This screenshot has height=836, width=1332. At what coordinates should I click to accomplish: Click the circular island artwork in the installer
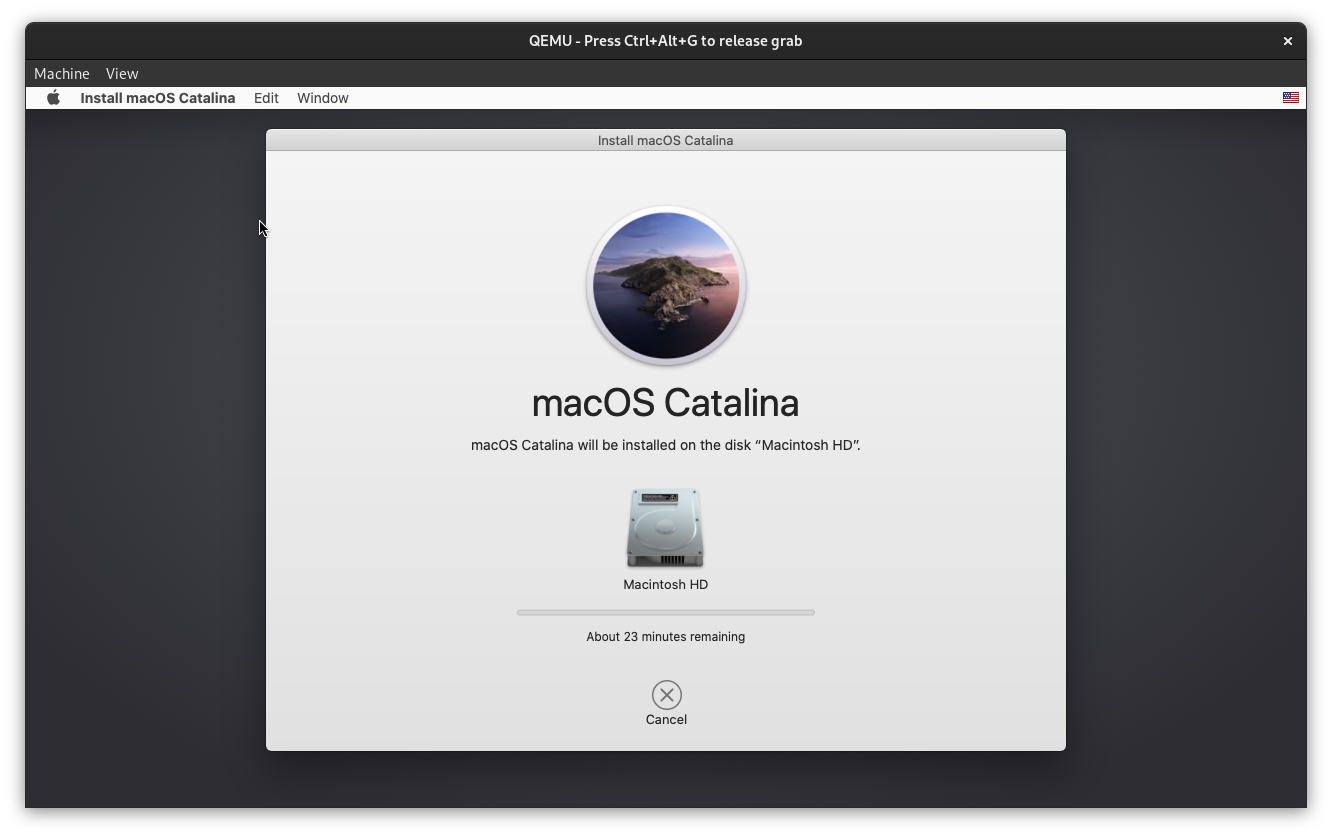tap(665, 286)
